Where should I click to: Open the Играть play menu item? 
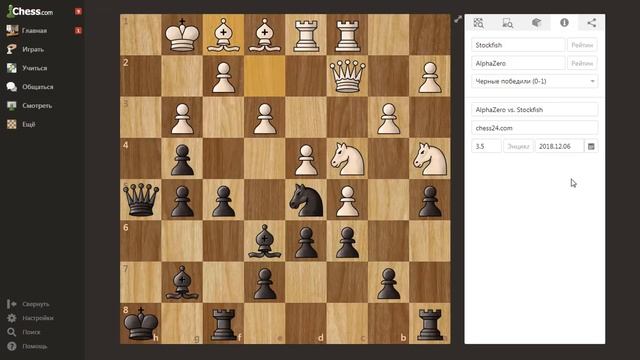pyautogui.click(x=33, y=49)
